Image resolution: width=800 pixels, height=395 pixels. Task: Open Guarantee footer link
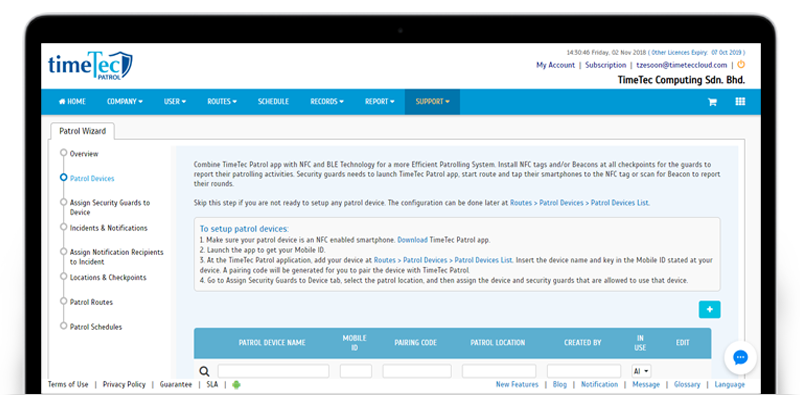[x=176, y=384]
